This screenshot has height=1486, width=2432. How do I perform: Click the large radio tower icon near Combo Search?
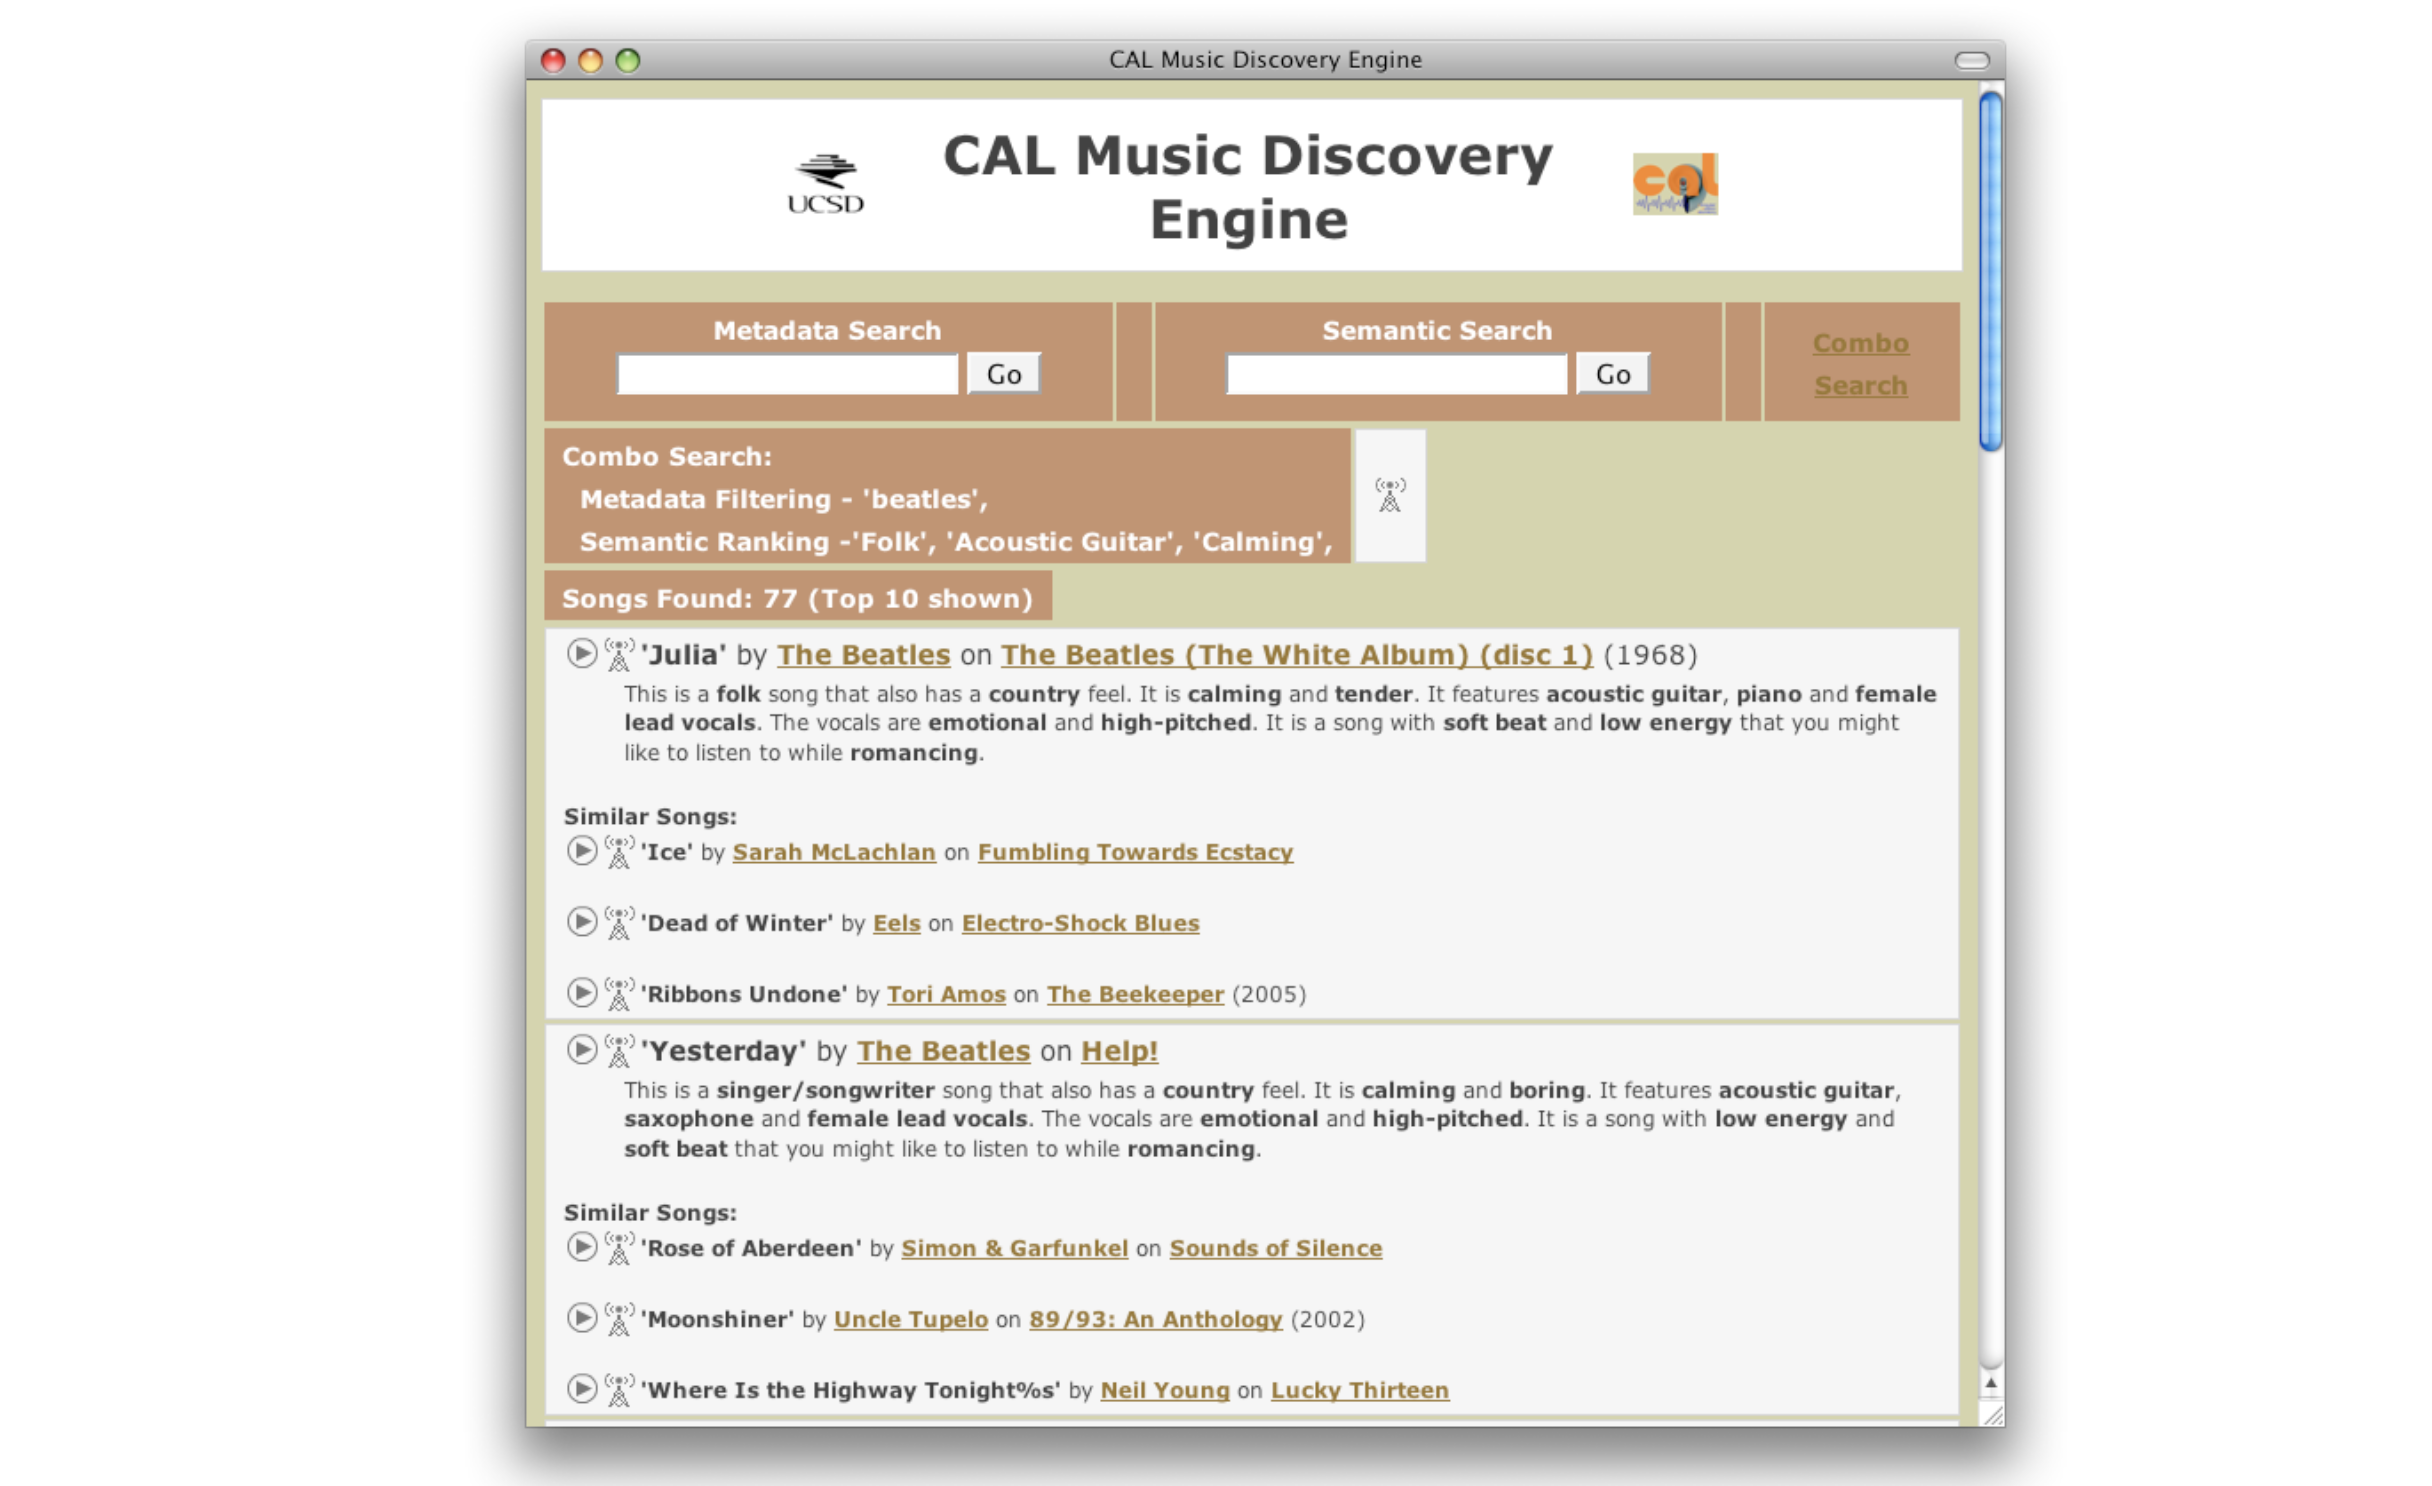click(1390, 495)
